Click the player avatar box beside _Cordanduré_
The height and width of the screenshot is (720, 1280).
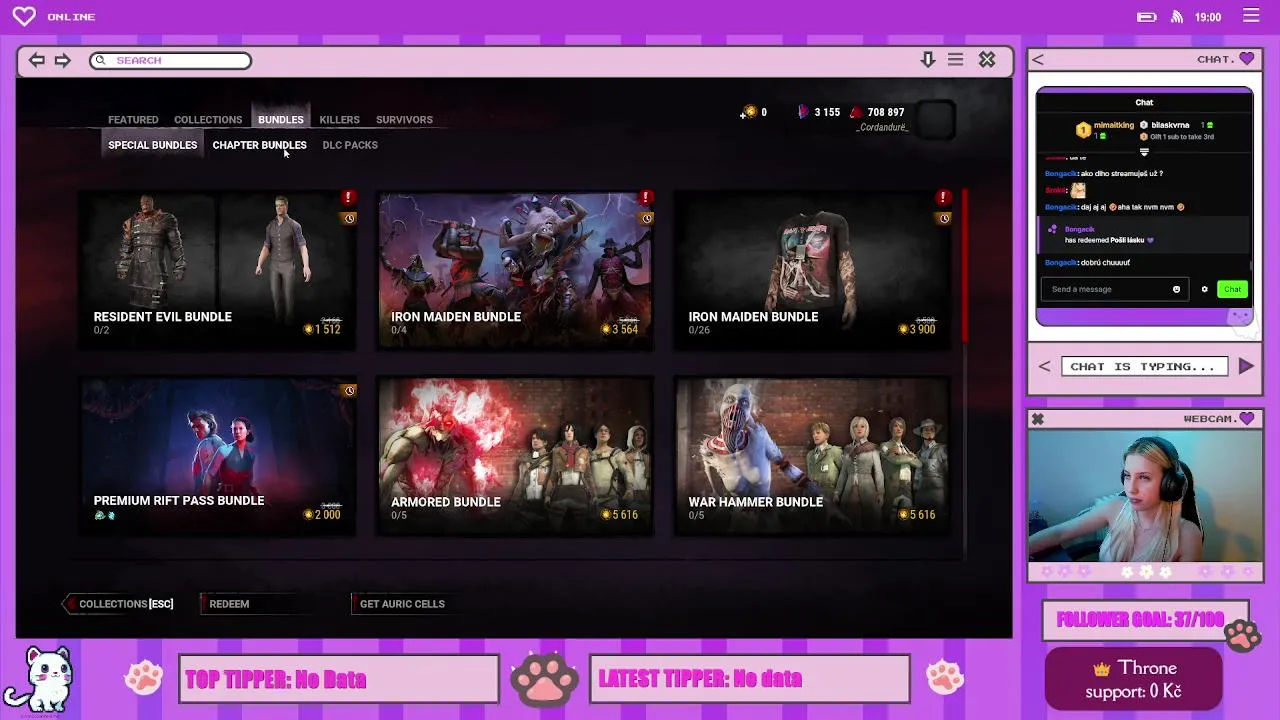coord(936,120)
